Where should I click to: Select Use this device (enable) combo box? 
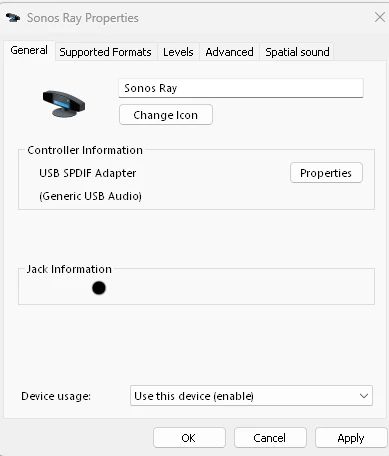pyautogui.click(x=251, y=396)
